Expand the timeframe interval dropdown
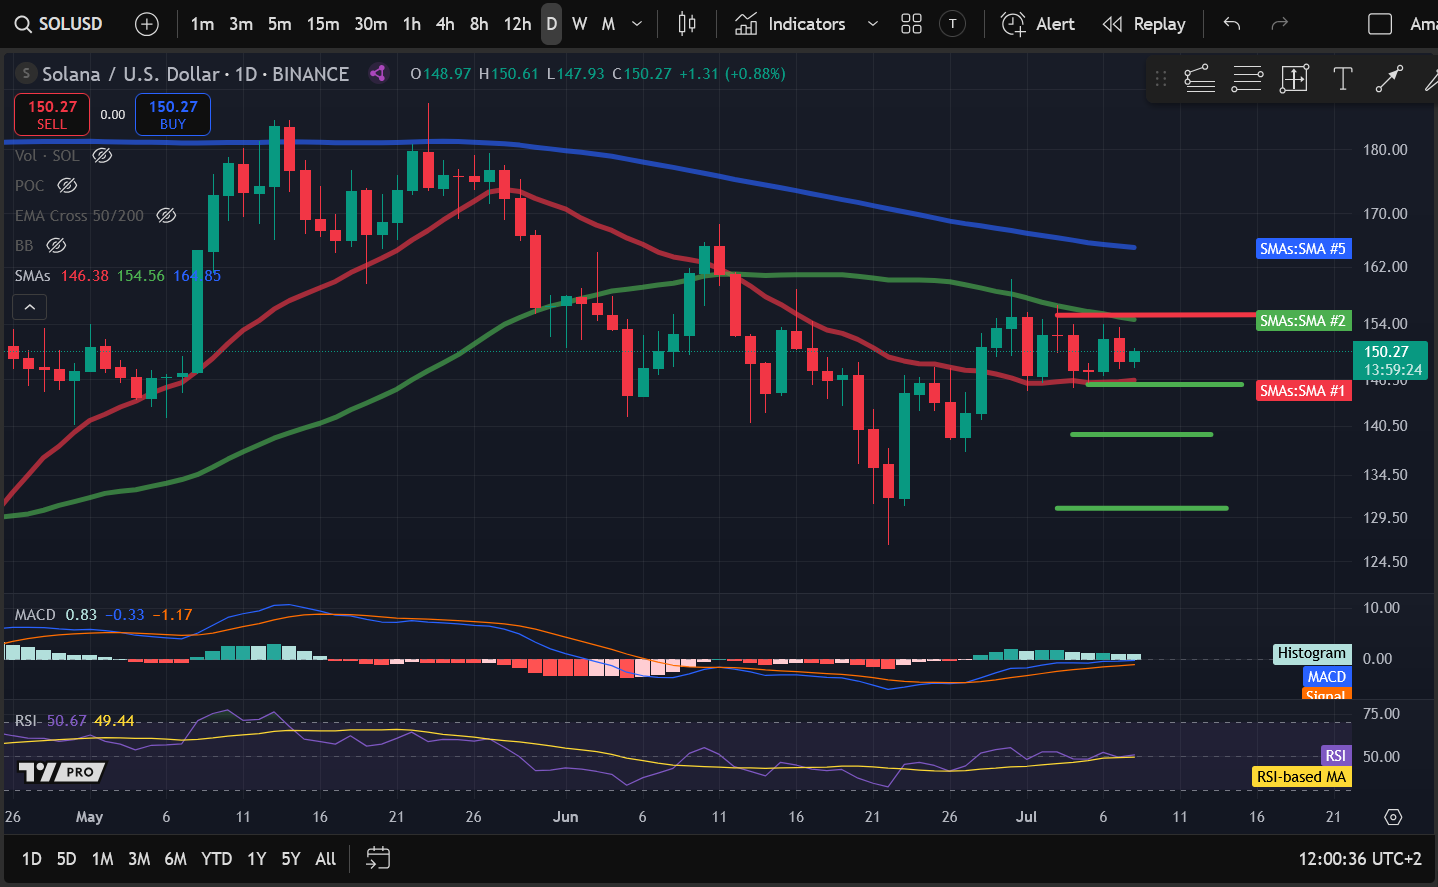The height and width of the screenshot is (887, 1438). [x=637, y=24]
